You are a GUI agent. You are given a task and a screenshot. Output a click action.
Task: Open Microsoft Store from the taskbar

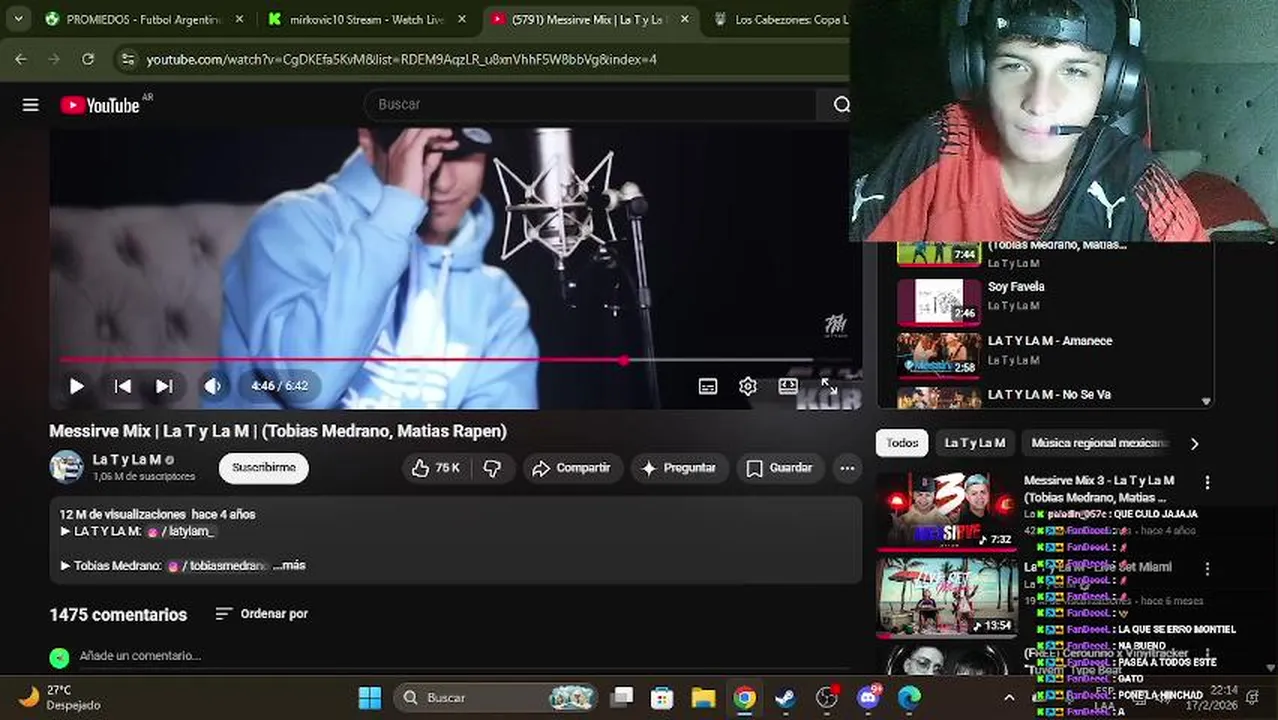coord(662,697)
